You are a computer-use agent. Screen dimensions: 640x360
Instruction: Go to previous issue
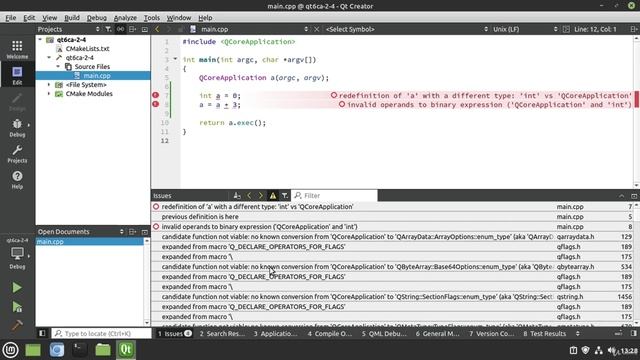[x=249, y=196]
